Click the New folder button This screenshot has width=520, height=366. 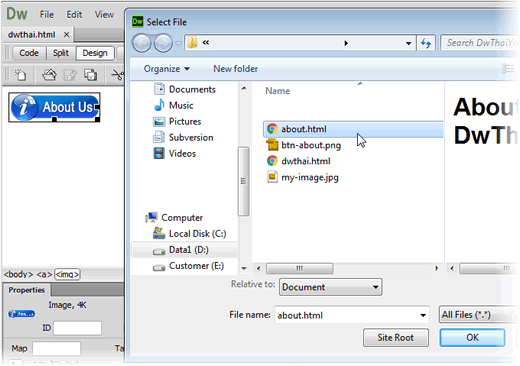235,69
